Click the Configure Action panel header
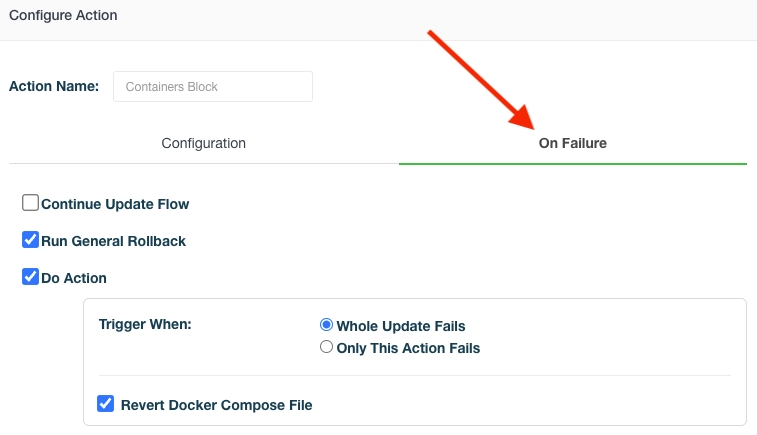This screenshot has height=435, width=757. coord(63,16)
